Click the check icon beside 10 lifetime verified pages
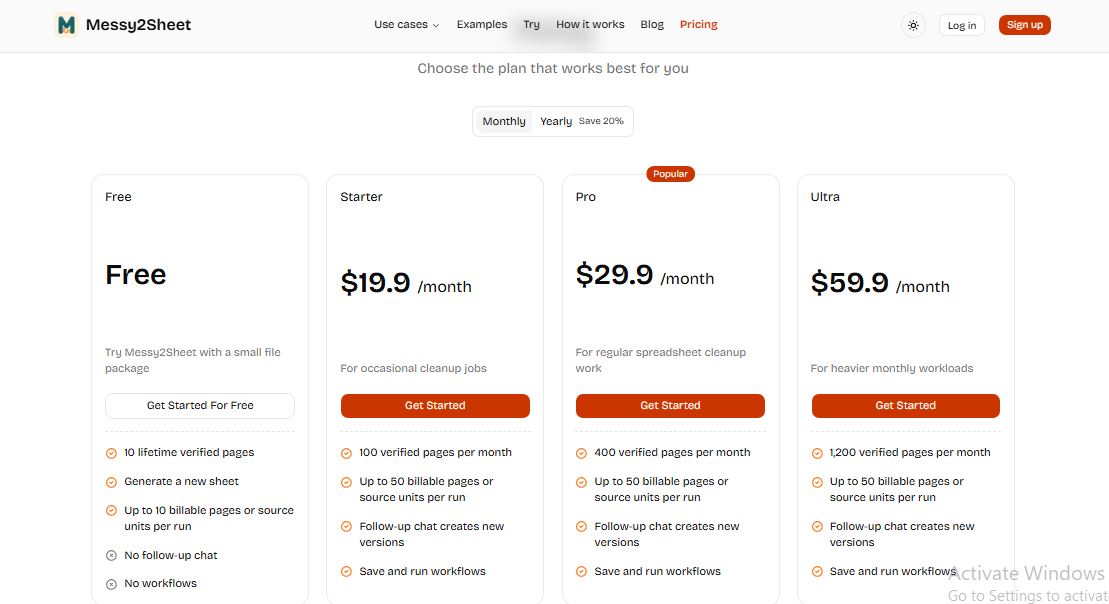Viewport: 1109px width, 604px height. 111,453
